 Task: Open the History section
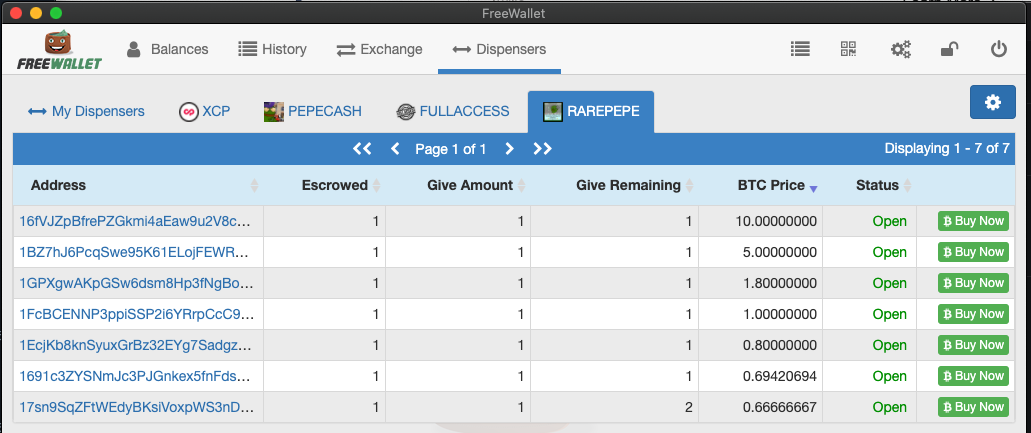click(x=272, y=49)
